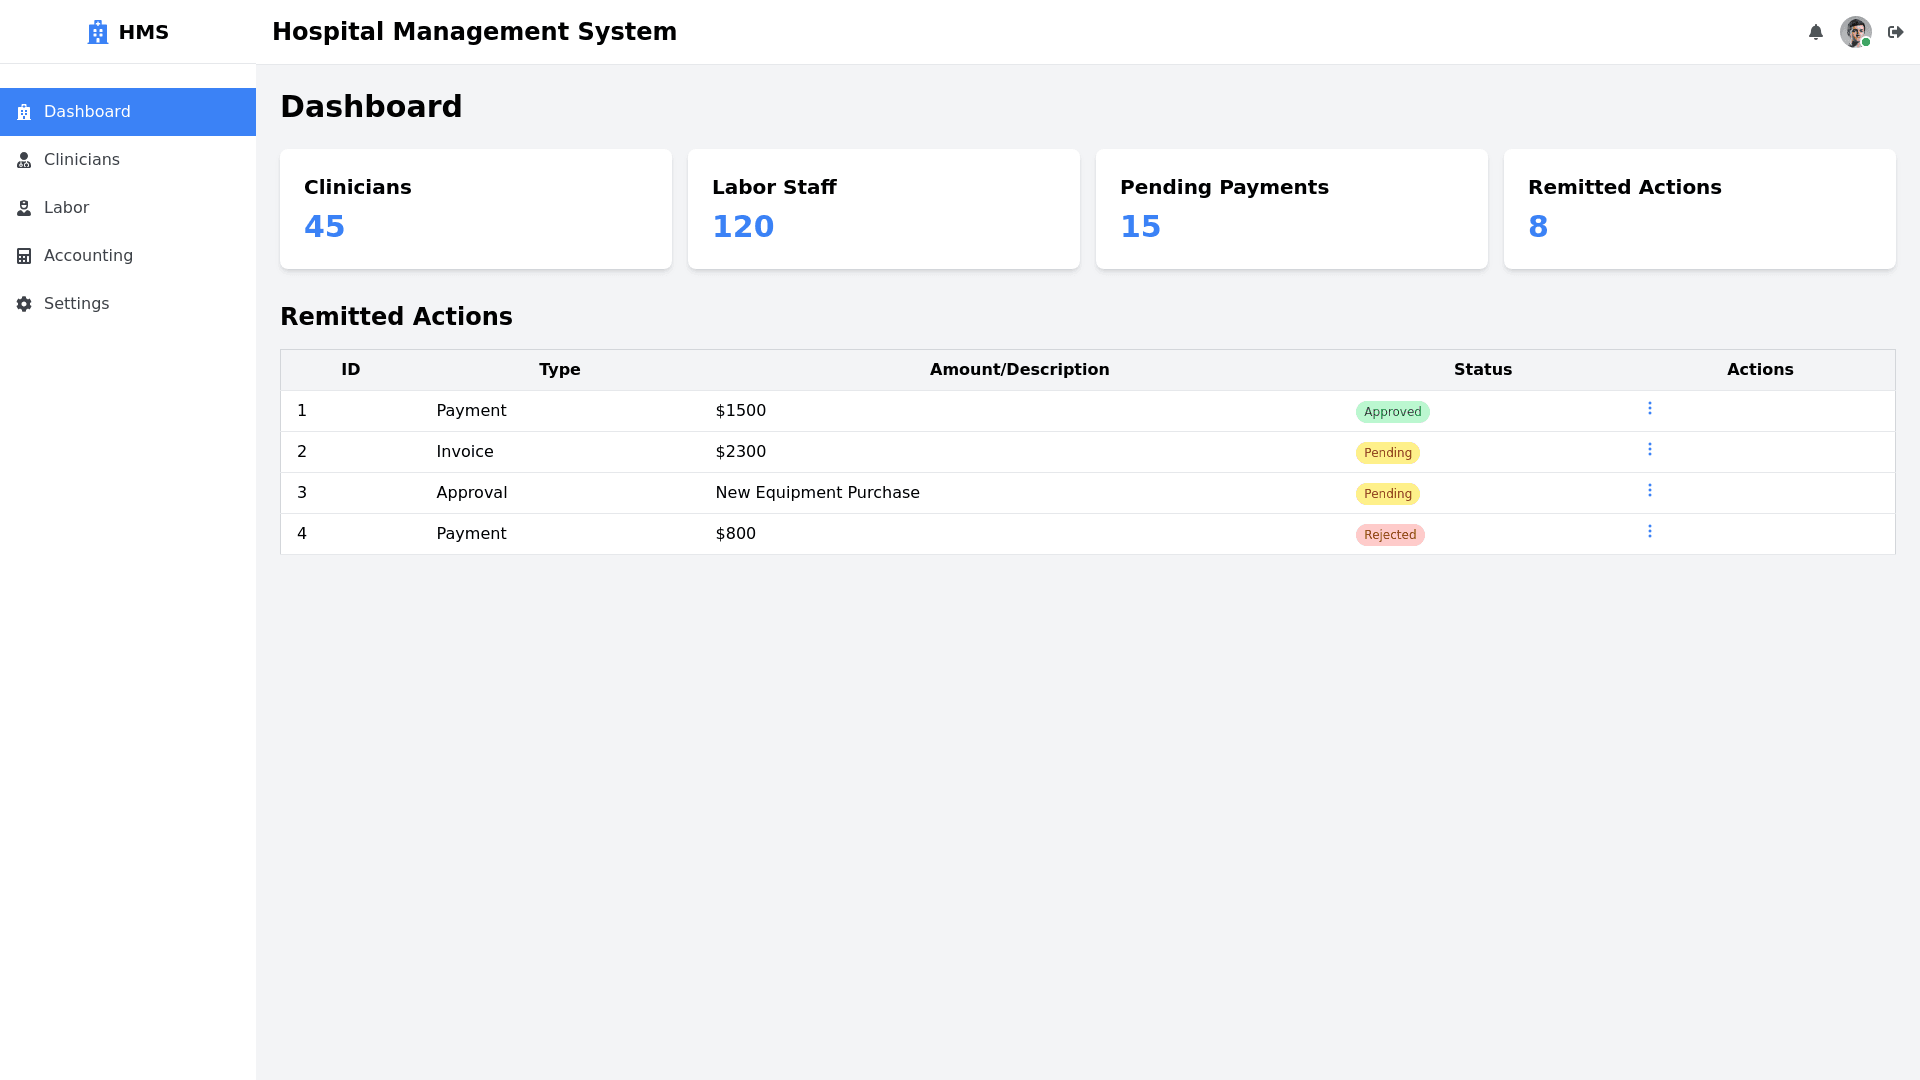Open kebab menu for $800 Payment row
The width and height of the screenshot is (1920, 1080).
coord(1650,531)
